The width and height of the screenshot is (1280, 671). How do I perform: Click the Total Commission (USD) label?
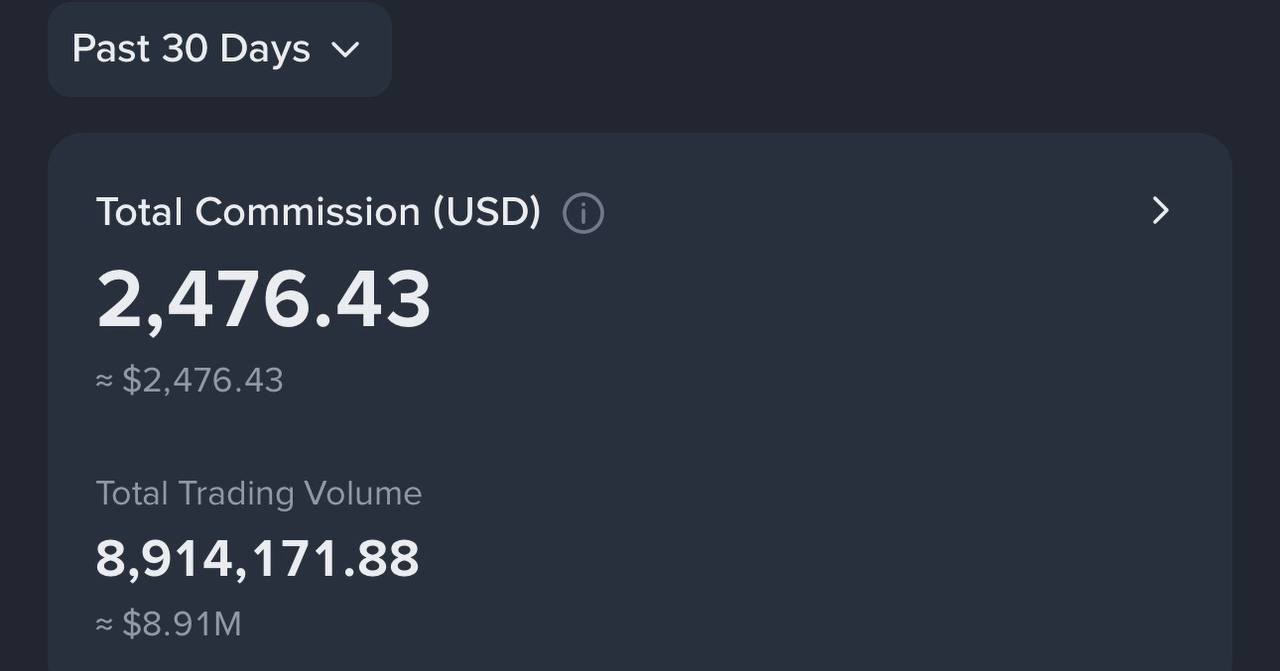point(318,212)
